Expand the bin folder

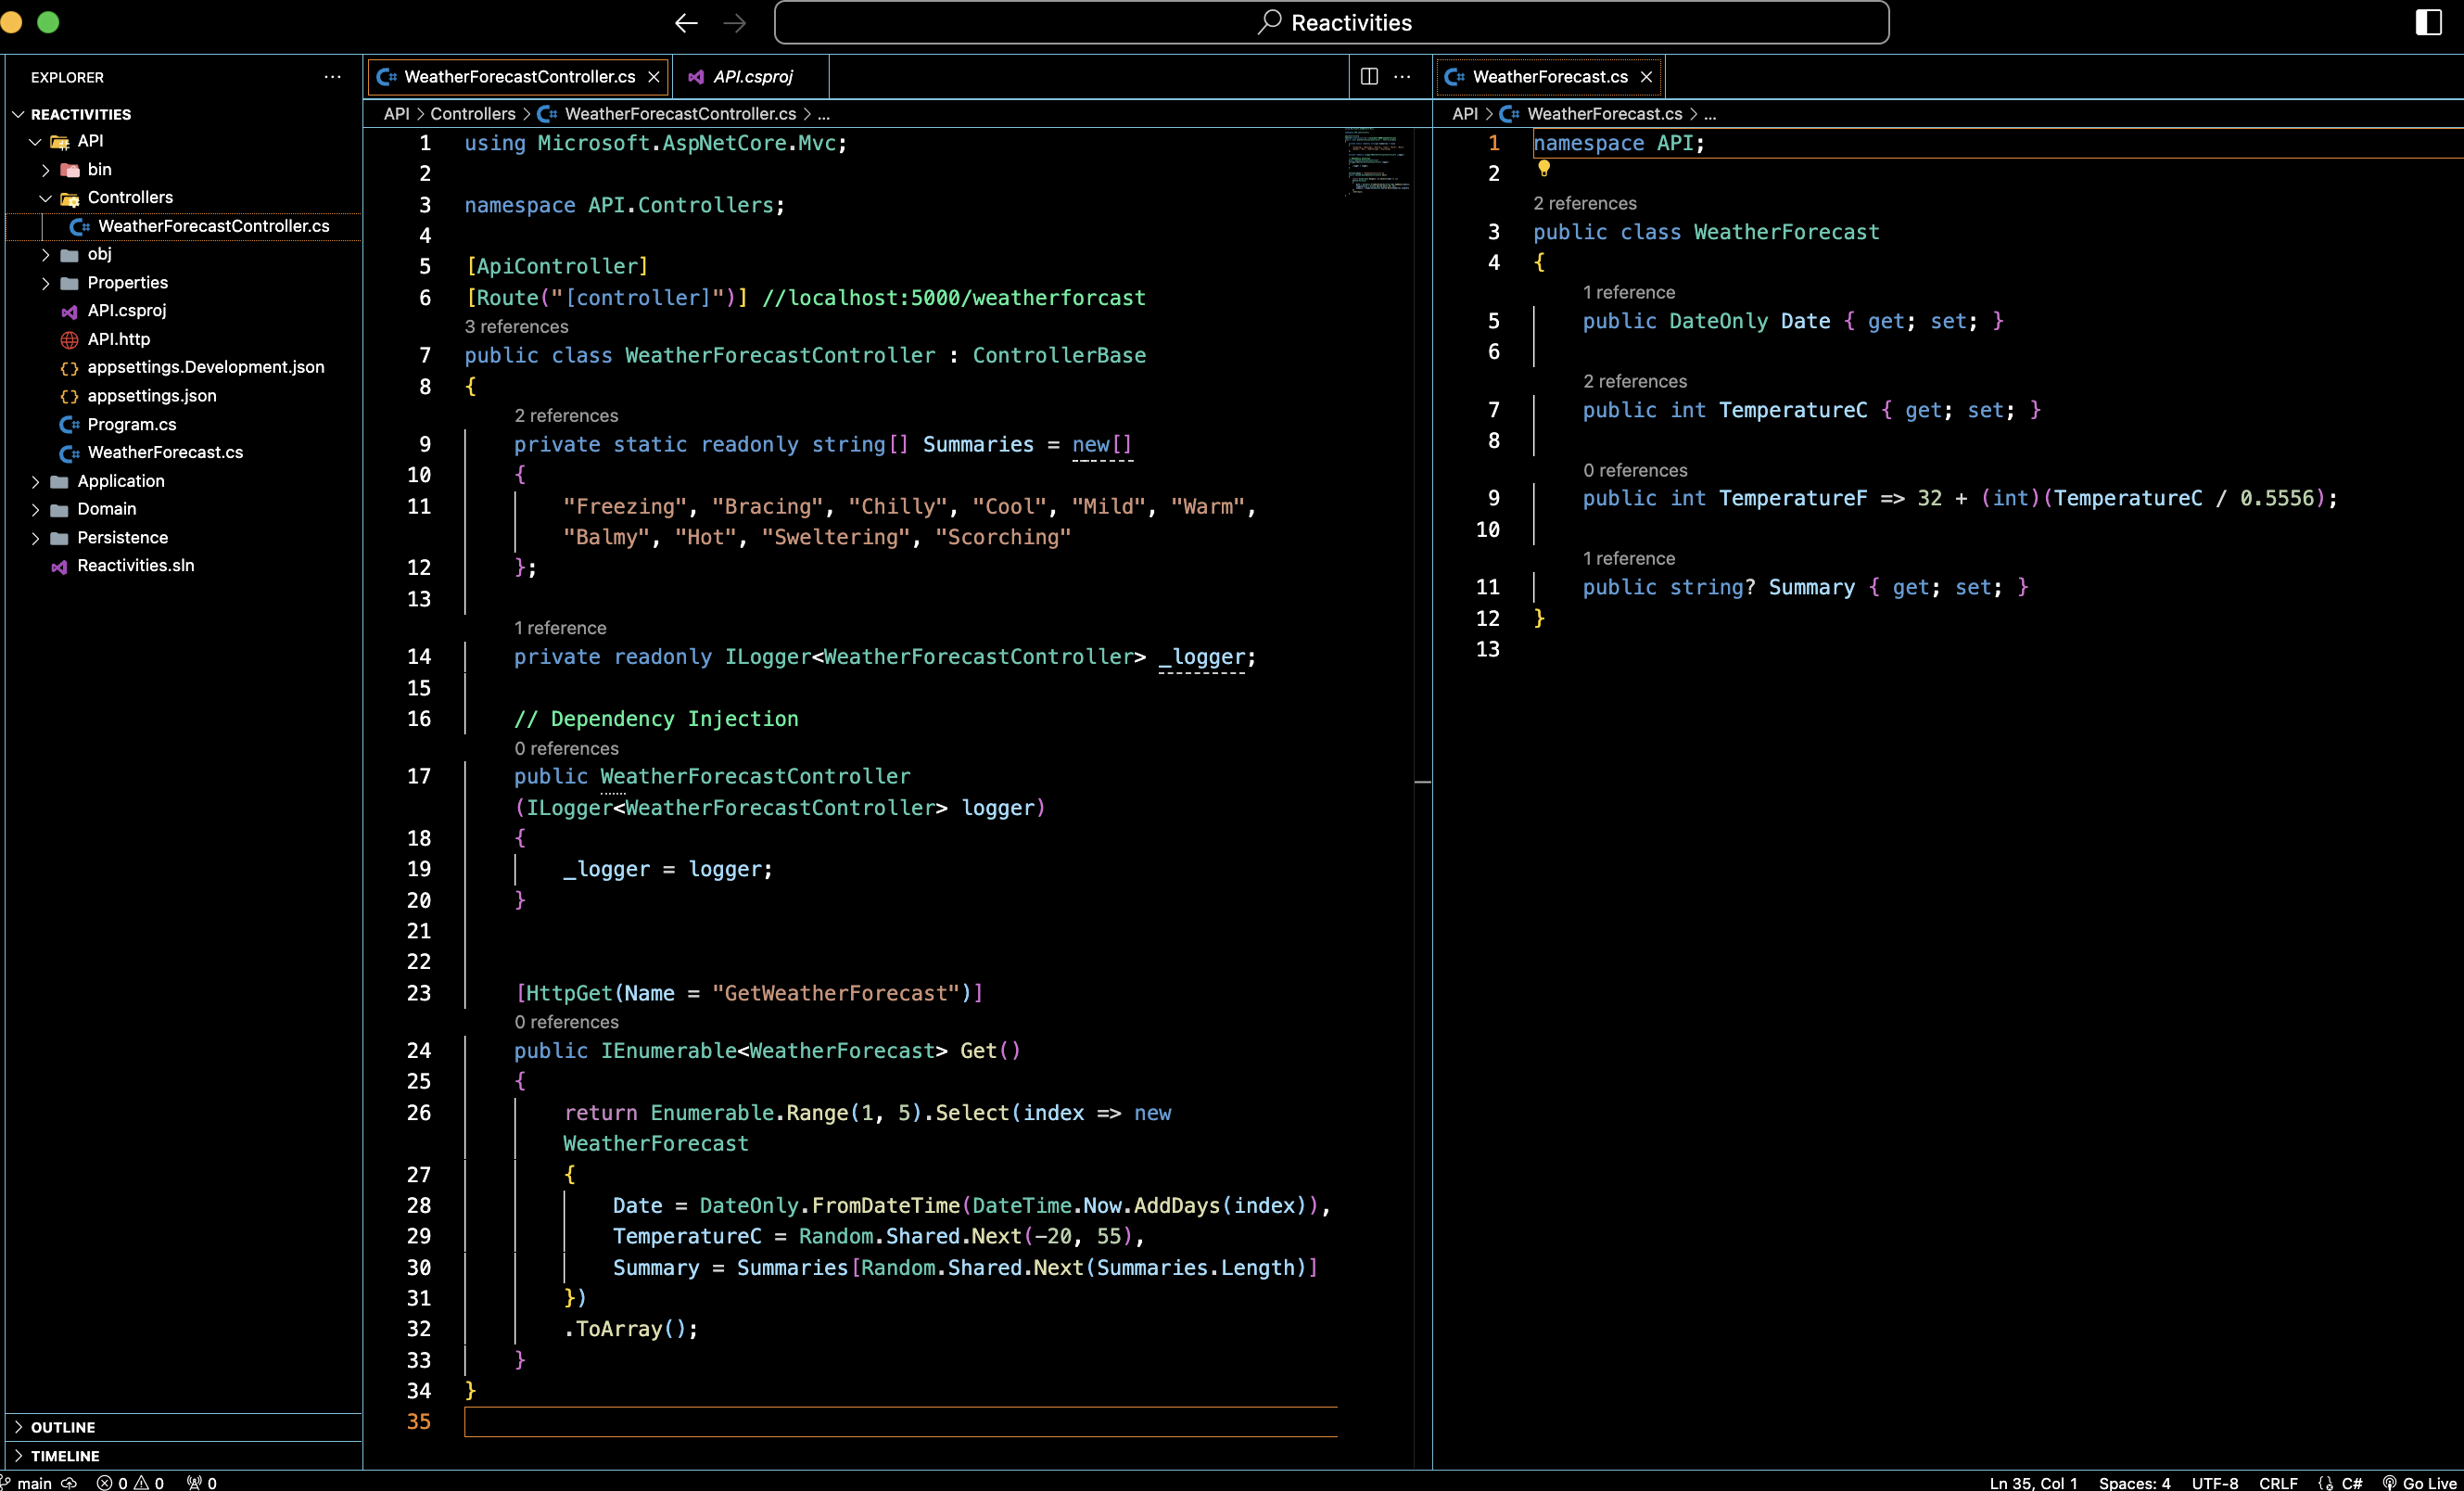[x=99, y=169]
